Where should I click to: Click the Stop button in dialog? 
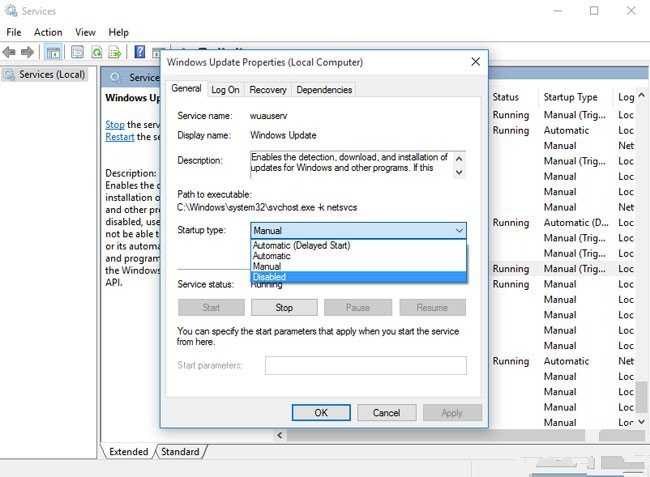[x=284, y=308]
